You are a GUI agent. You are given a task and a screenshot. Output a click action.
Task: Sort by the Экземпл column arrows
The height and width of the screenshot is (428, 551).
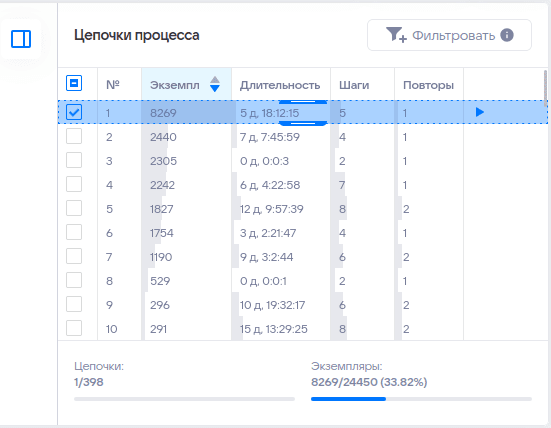(x=215, y=84)
